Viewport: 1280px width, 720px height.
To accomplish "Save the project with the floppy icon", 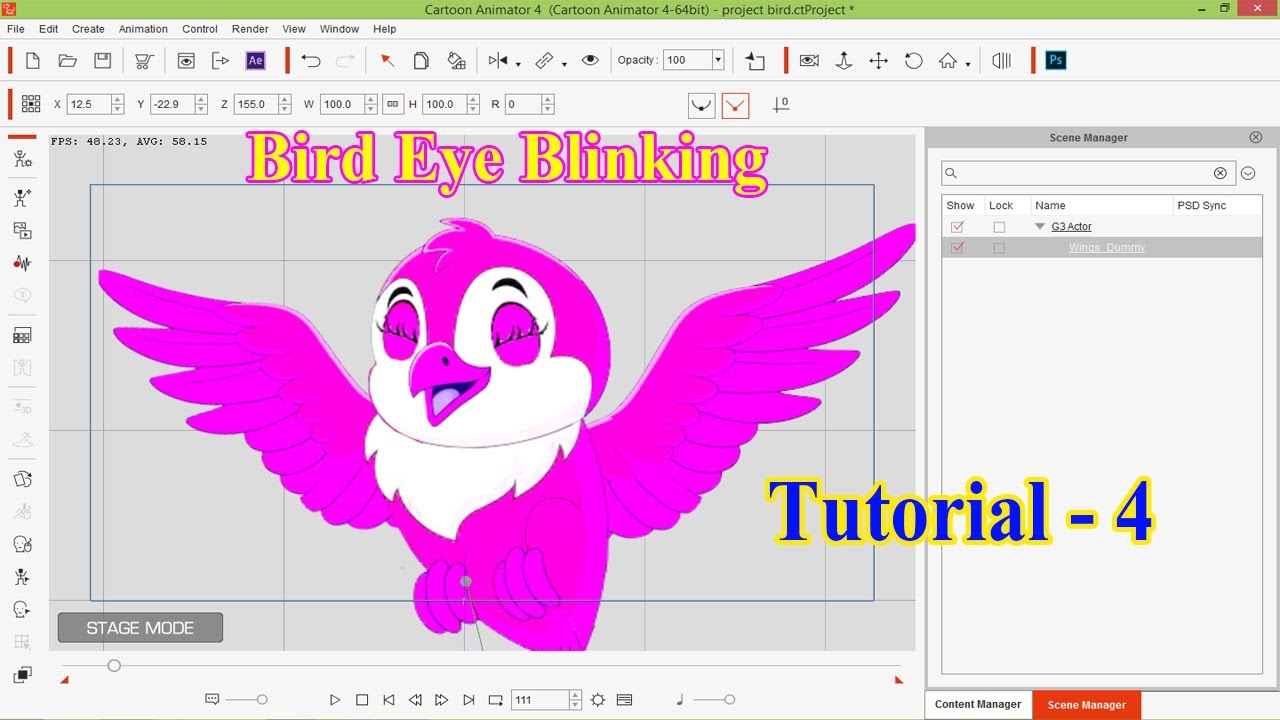I will point(102,61).
